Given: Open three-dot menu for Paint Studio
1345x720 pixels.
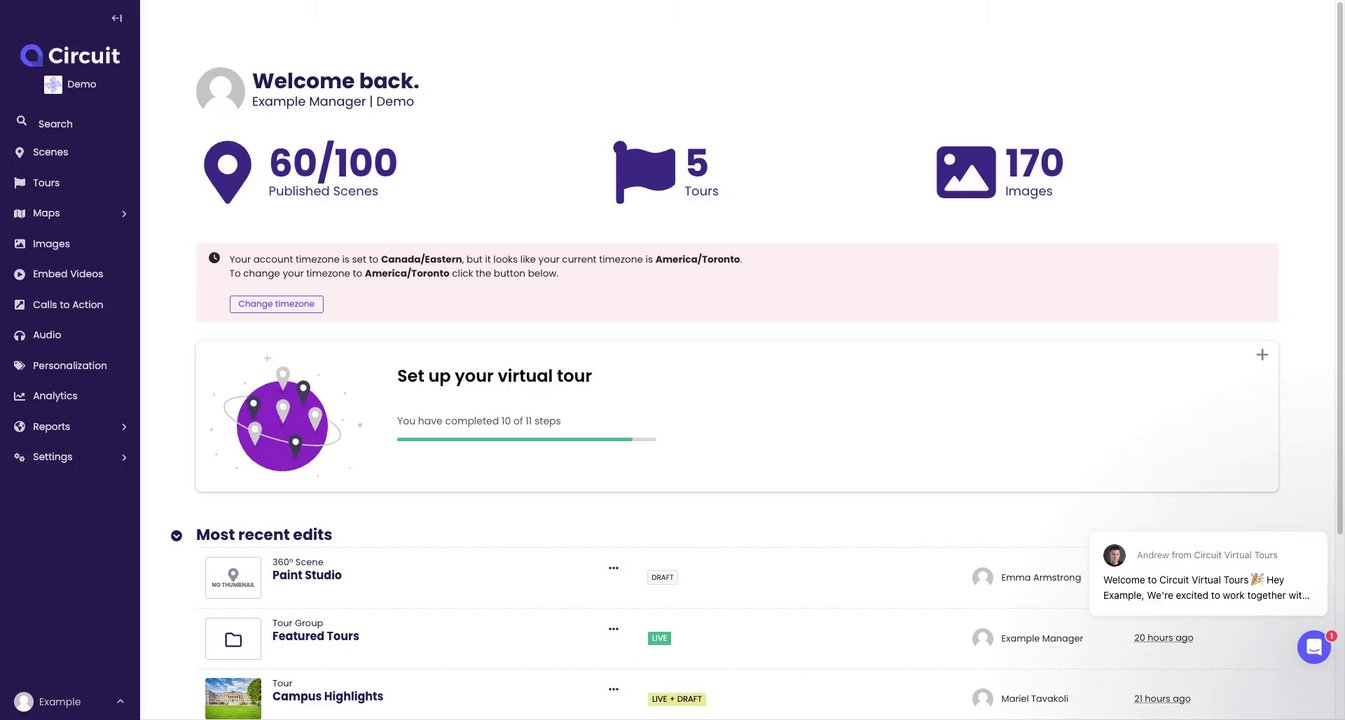Looking at the screenshot, I should [x=613, y=568].
